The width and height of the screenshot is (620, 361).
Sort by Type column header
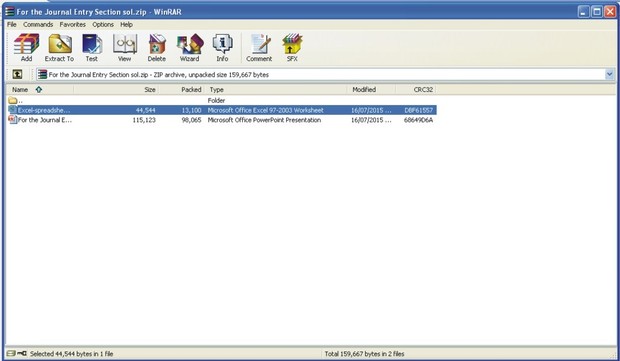coord(276,90)
